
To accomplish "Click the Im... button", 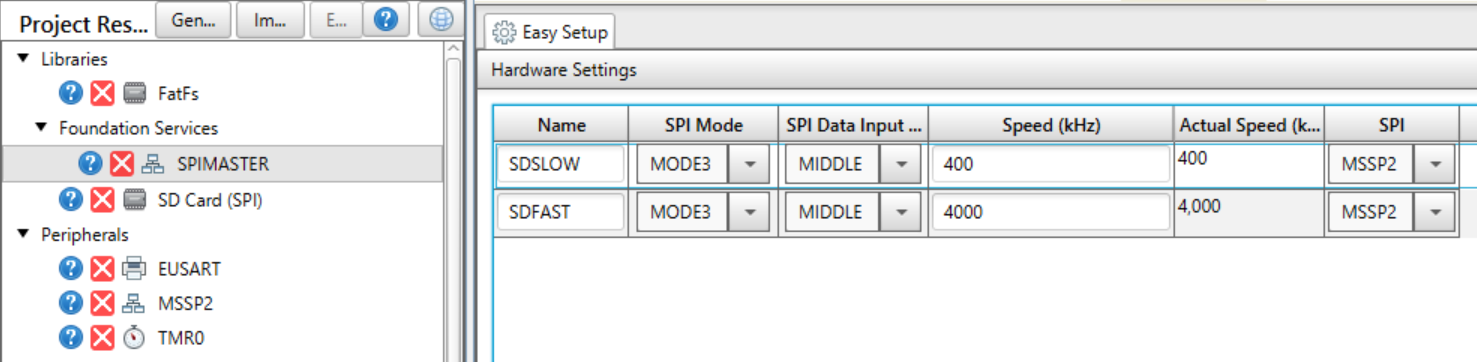I will (270, 20).
